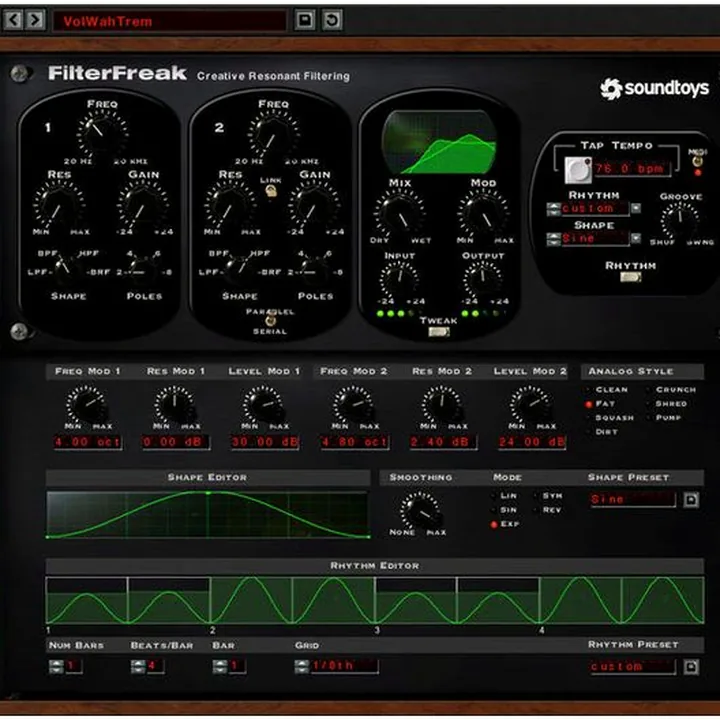Select Clean analog style
The image size is (720, 720).
607,389
